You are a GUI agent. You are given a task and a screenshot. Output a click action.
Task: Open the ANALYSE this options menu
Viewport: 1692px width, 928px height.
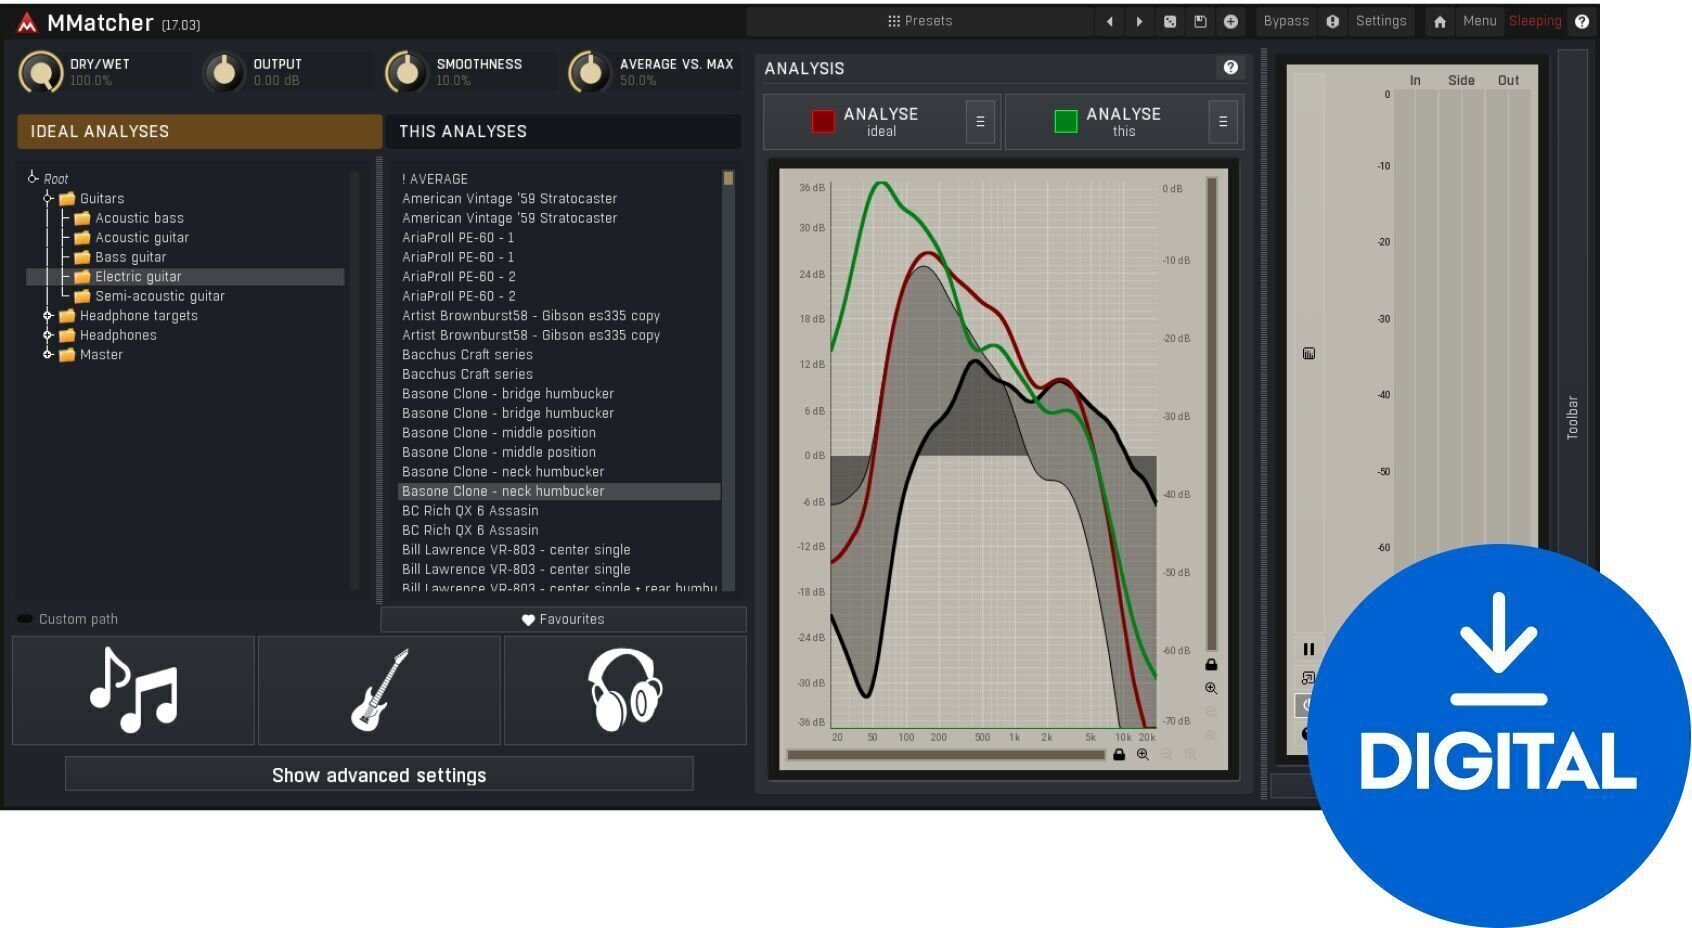[1222, 122]
